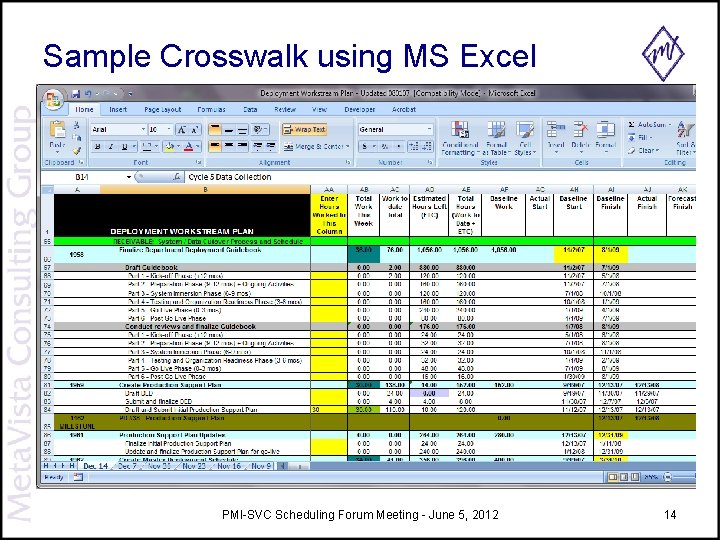Screen dimensions: 720x540
Task: Apply the percent style format
Action: pos(386,146)
